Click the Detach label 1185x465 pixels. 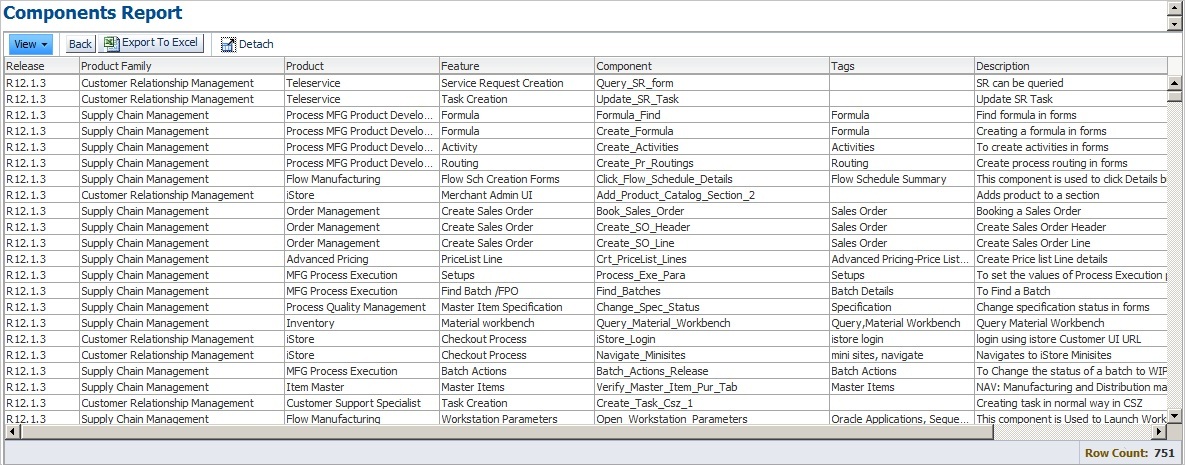(x=256, y=45)
